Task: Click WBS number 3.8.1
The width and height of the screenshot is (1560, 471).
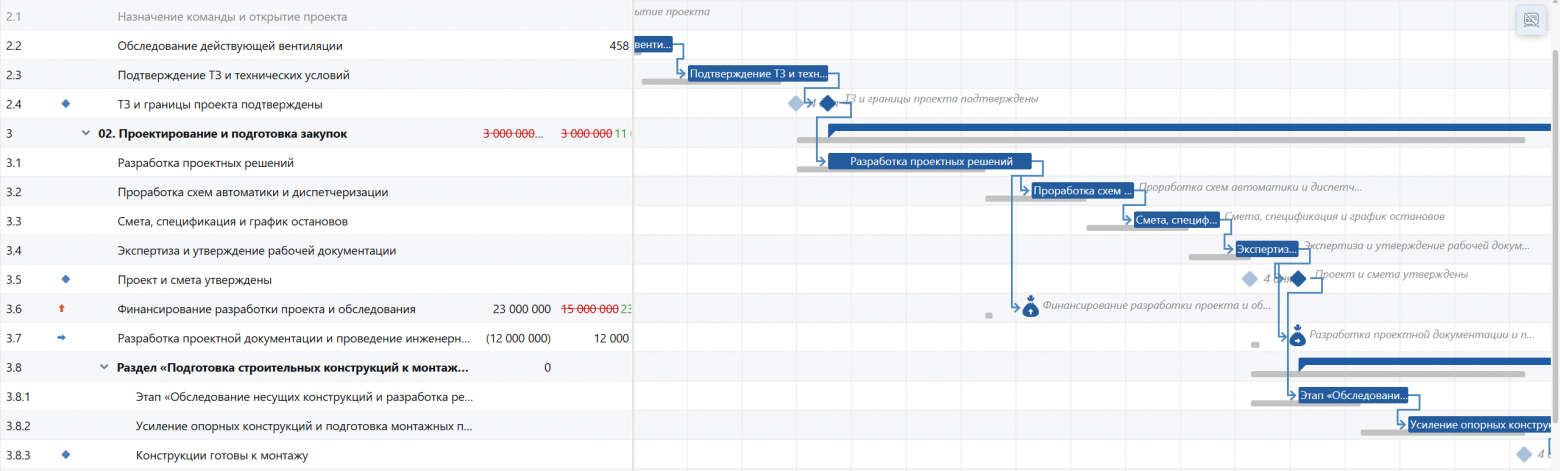Action: (18, 396)
